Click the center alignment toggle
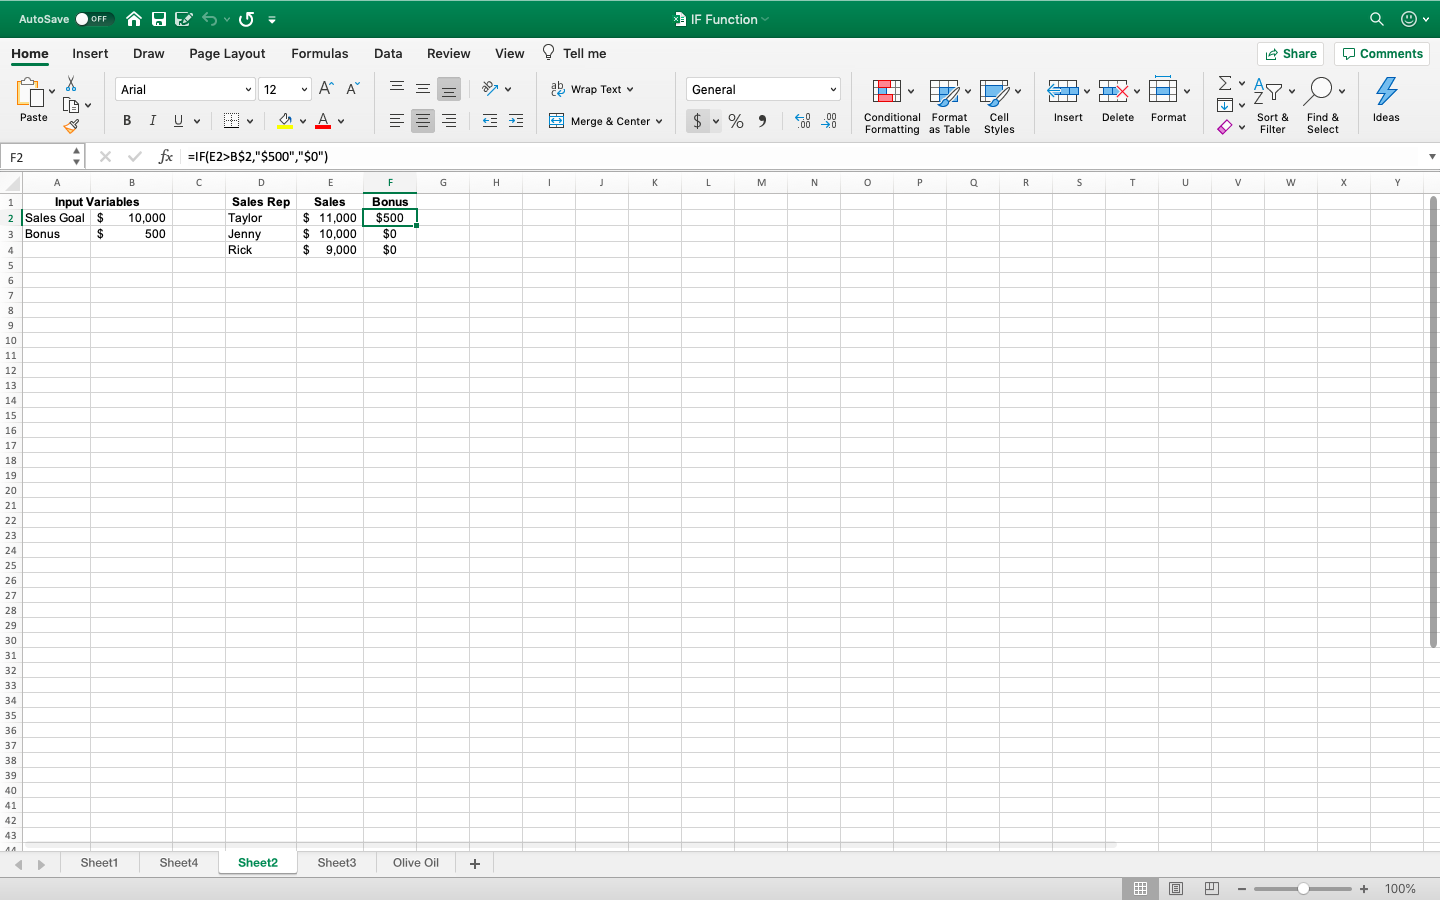The width and height of the screenshot is (1440, 900). point(422,120)
